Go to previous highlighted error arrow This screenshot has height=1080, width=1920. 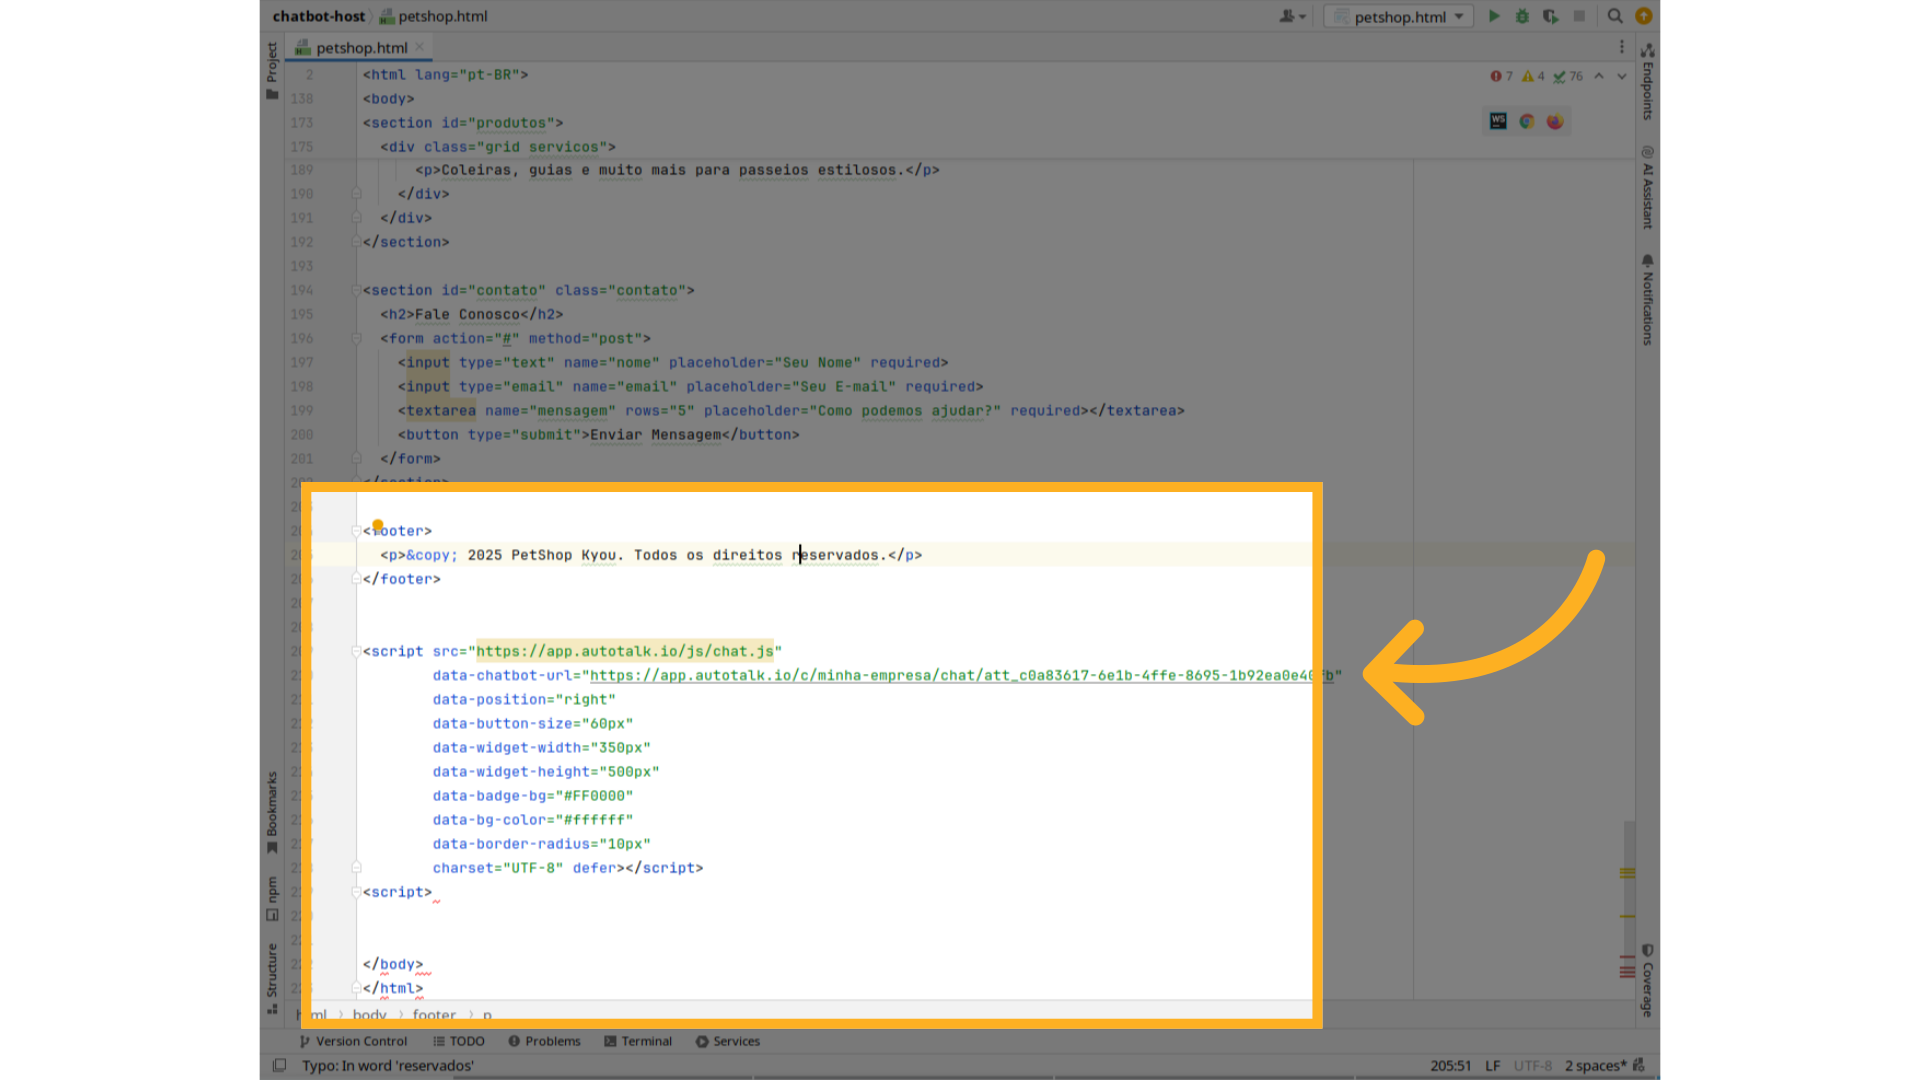click(x=1599, y=76)
